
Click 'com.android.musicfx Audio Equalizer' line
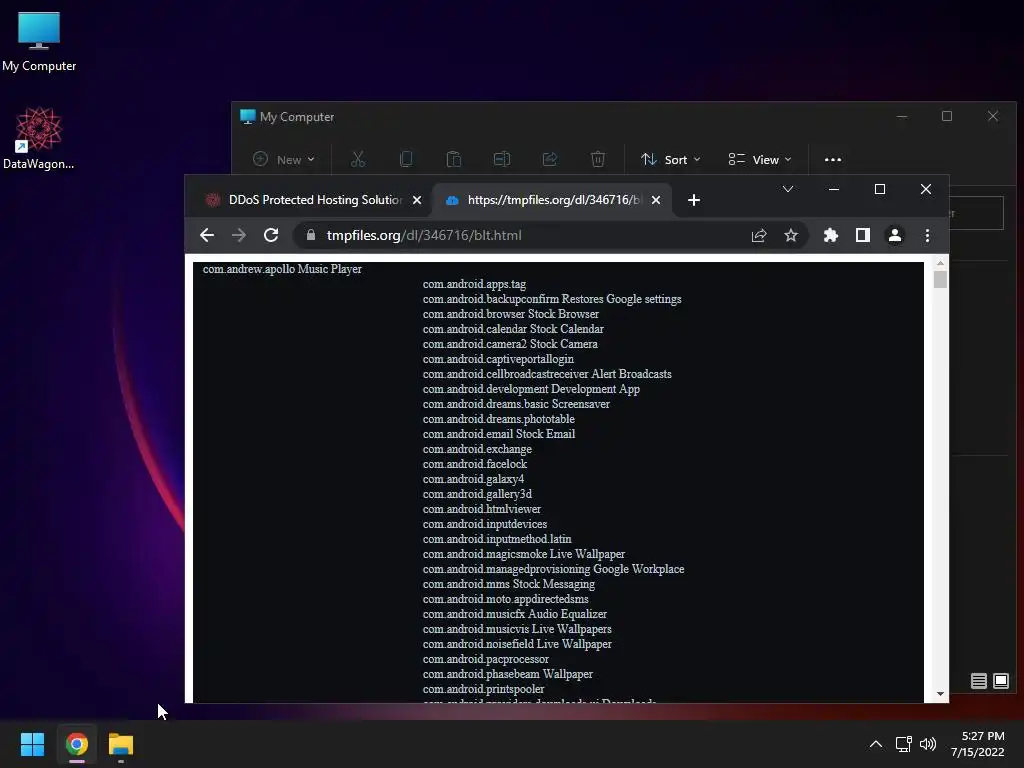point(515,614)
